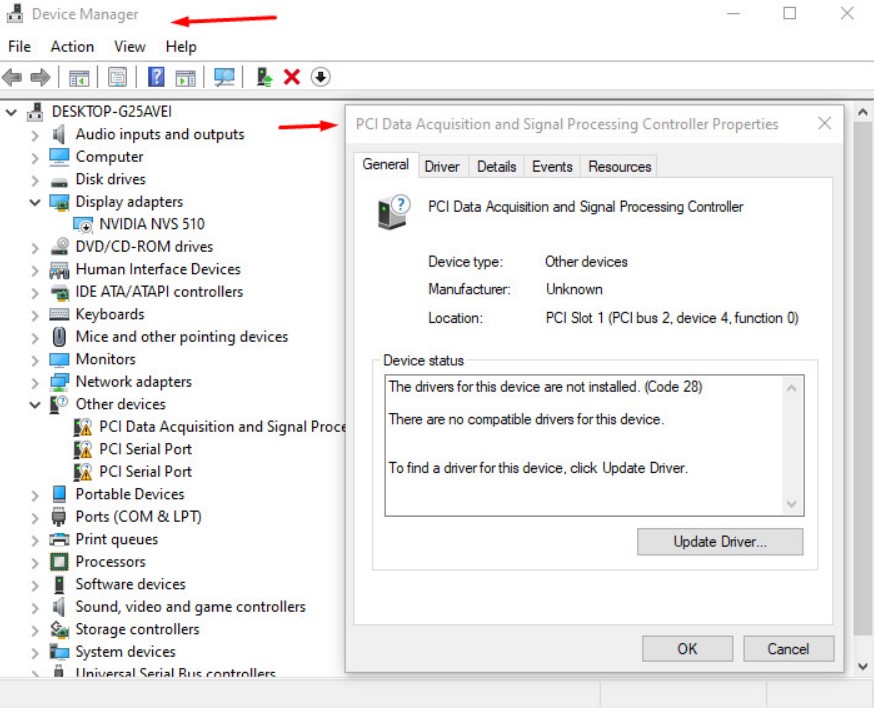Switch to the Driver tab
The width and height of the screenshot is (874, 708).
(x=442, y=167)
